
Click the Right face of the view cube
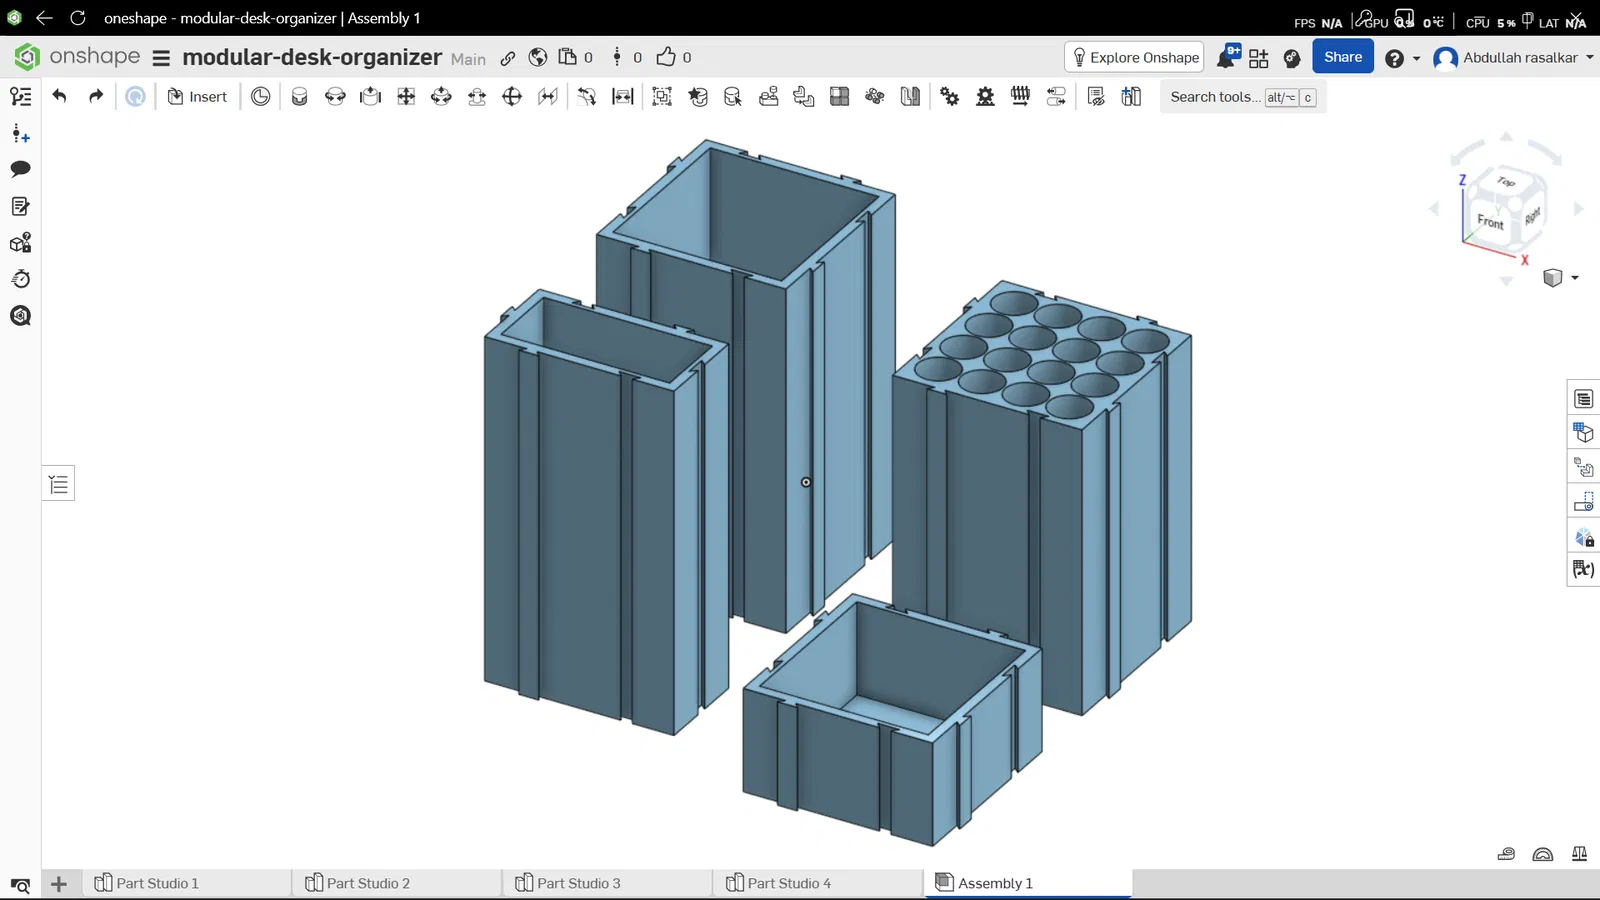pos(1532,215)
